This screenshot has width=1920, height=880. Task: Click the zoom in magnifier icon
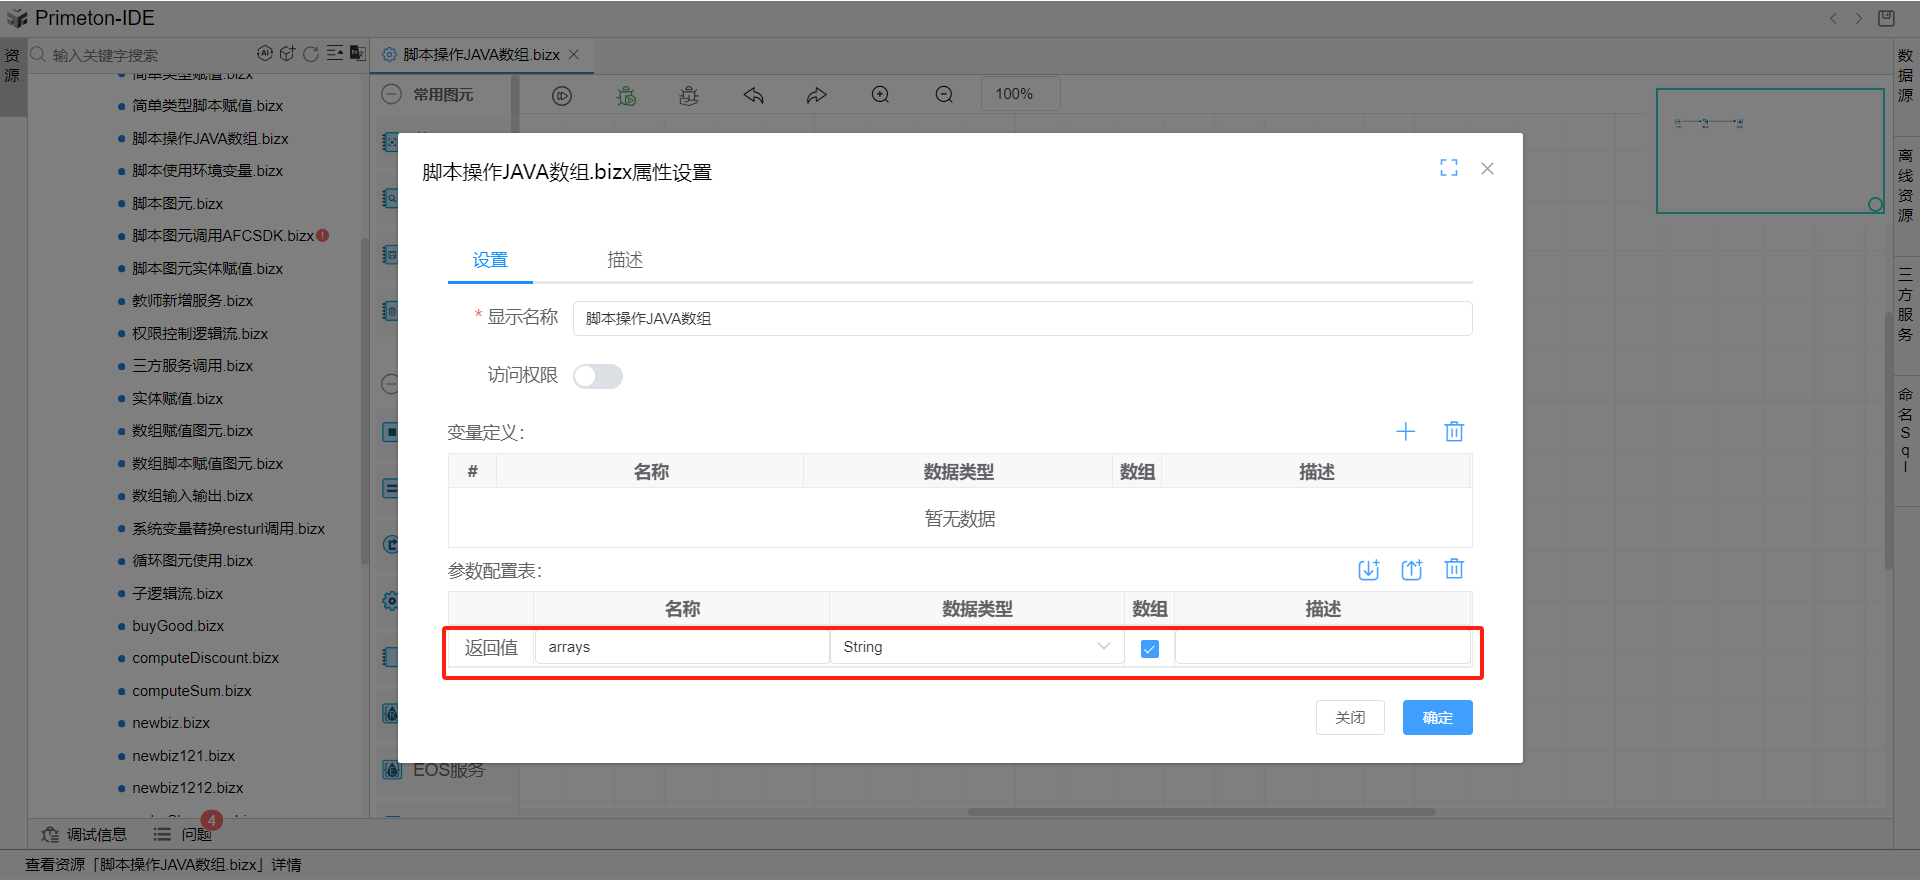point(880,95)
